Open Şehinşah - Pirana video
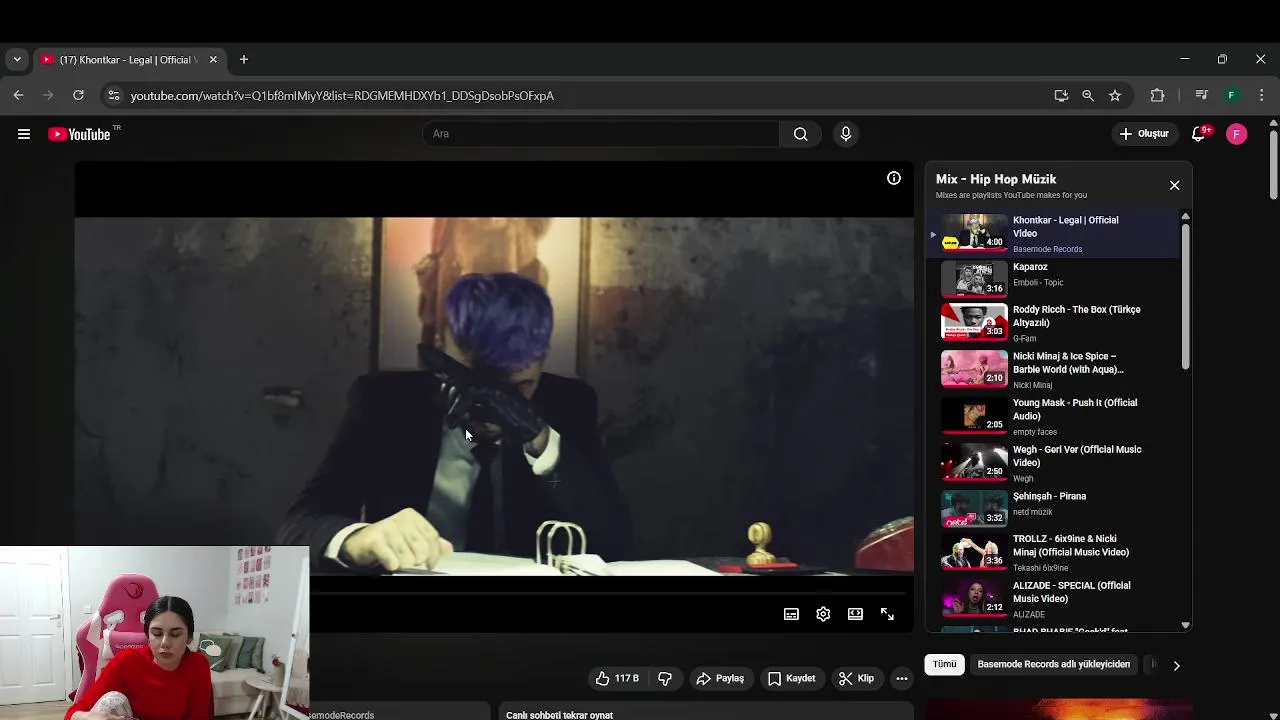Screen dimensions: 1280x720 pos(1053,508)
